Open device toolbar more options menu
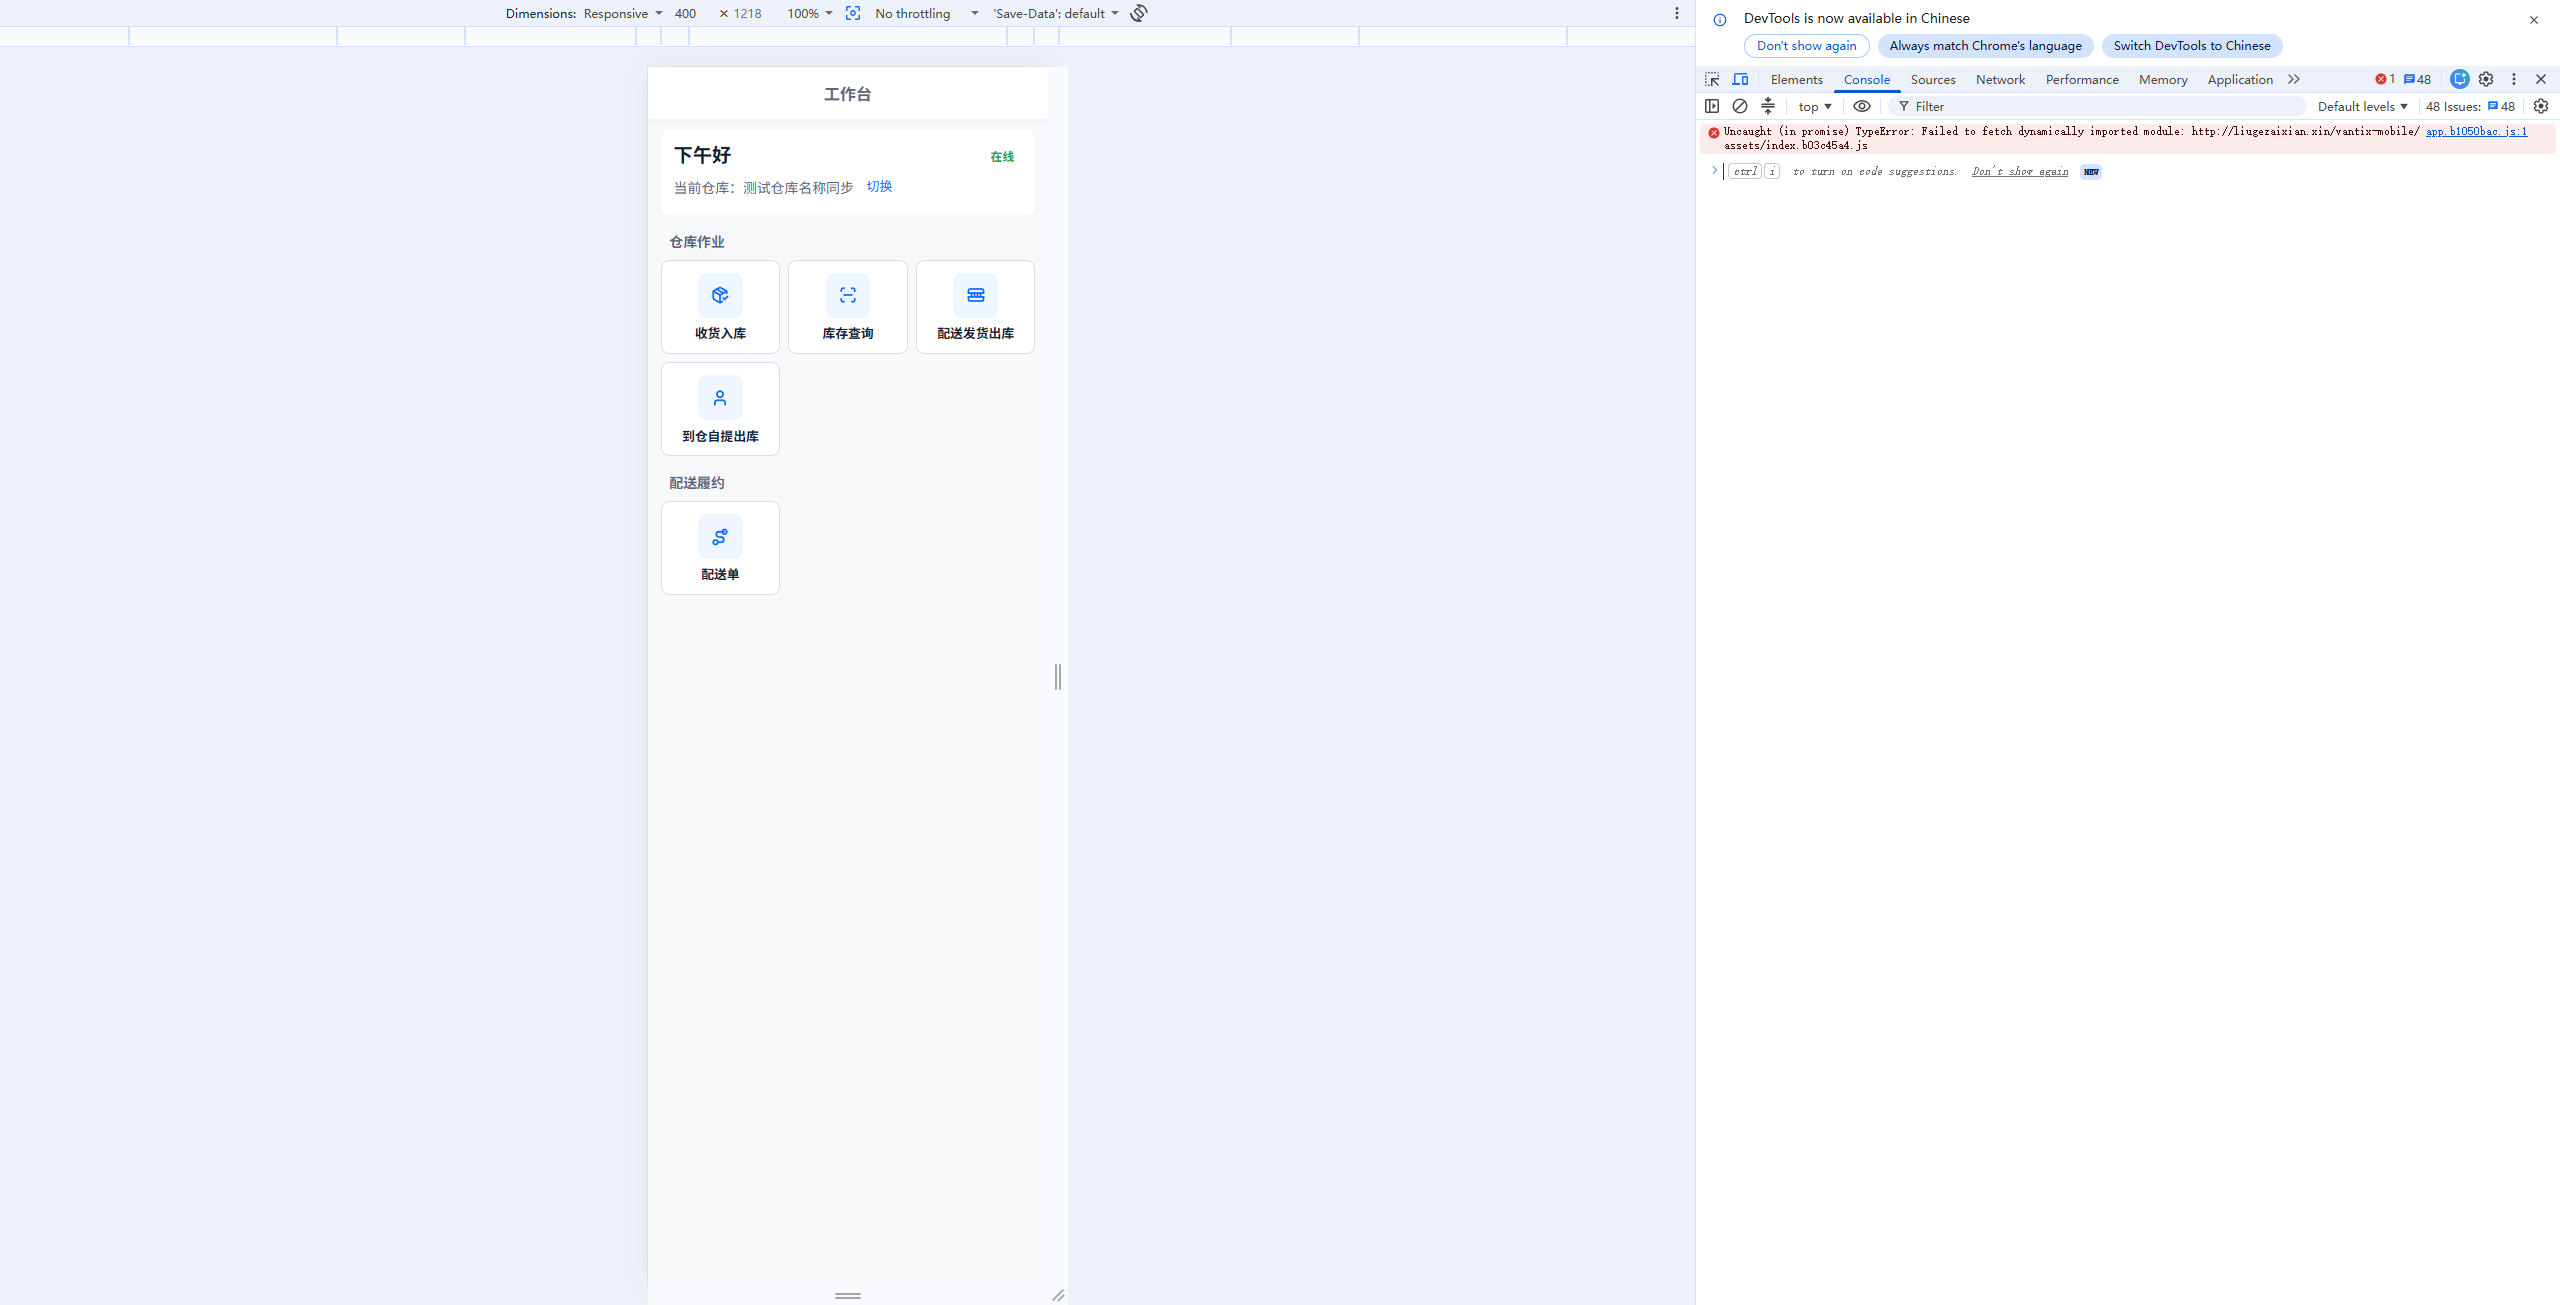Screen dimensions: 2560x1305 click(1677, 13)
